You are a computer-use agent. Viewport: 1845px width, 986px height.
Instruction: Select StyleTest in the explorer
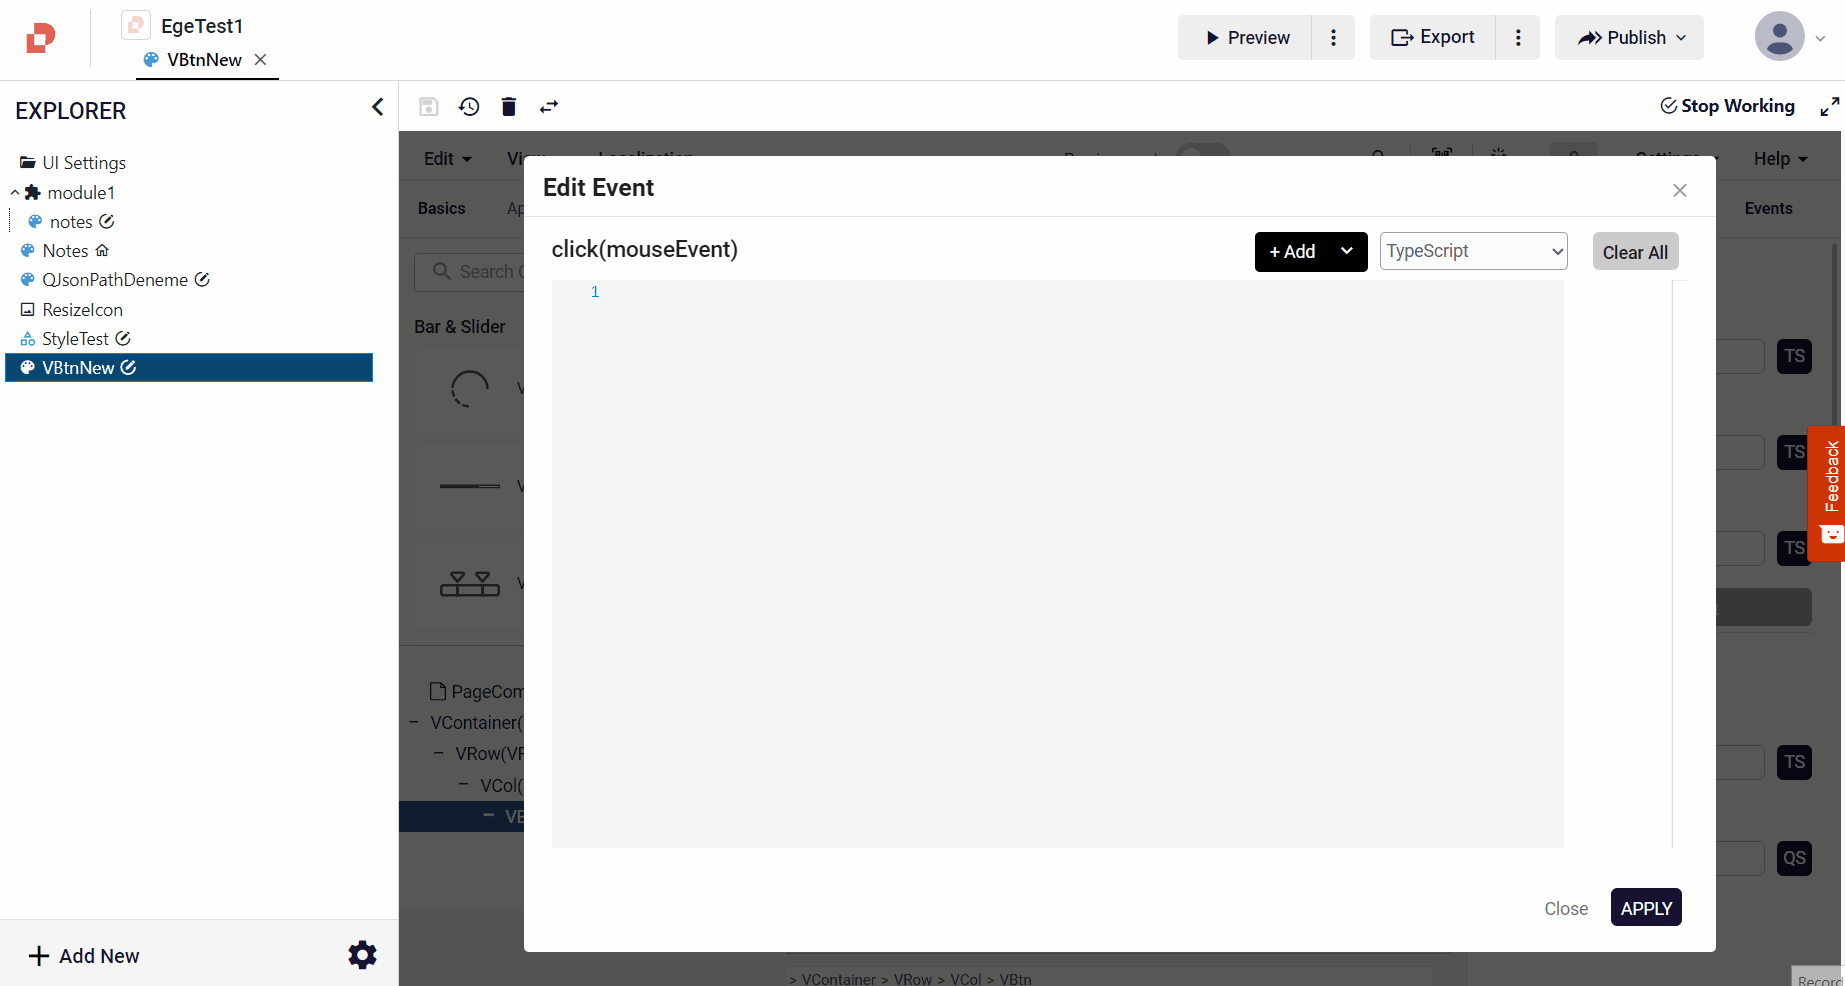75,339
